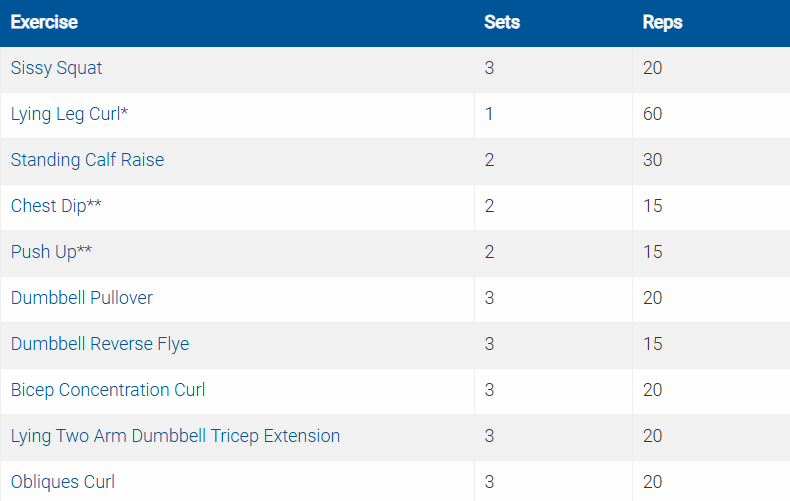Screen dimensions: 790x501
Task: Open the Bicep Concentration Curl link
Action: tap(108, 390)
